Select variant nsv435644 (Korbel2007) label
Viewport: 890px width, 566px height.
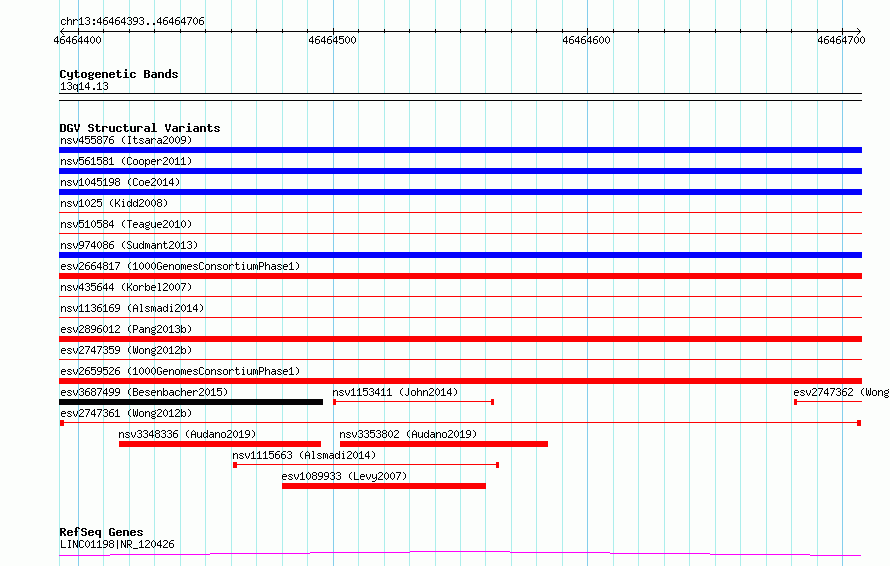point(126,287)
